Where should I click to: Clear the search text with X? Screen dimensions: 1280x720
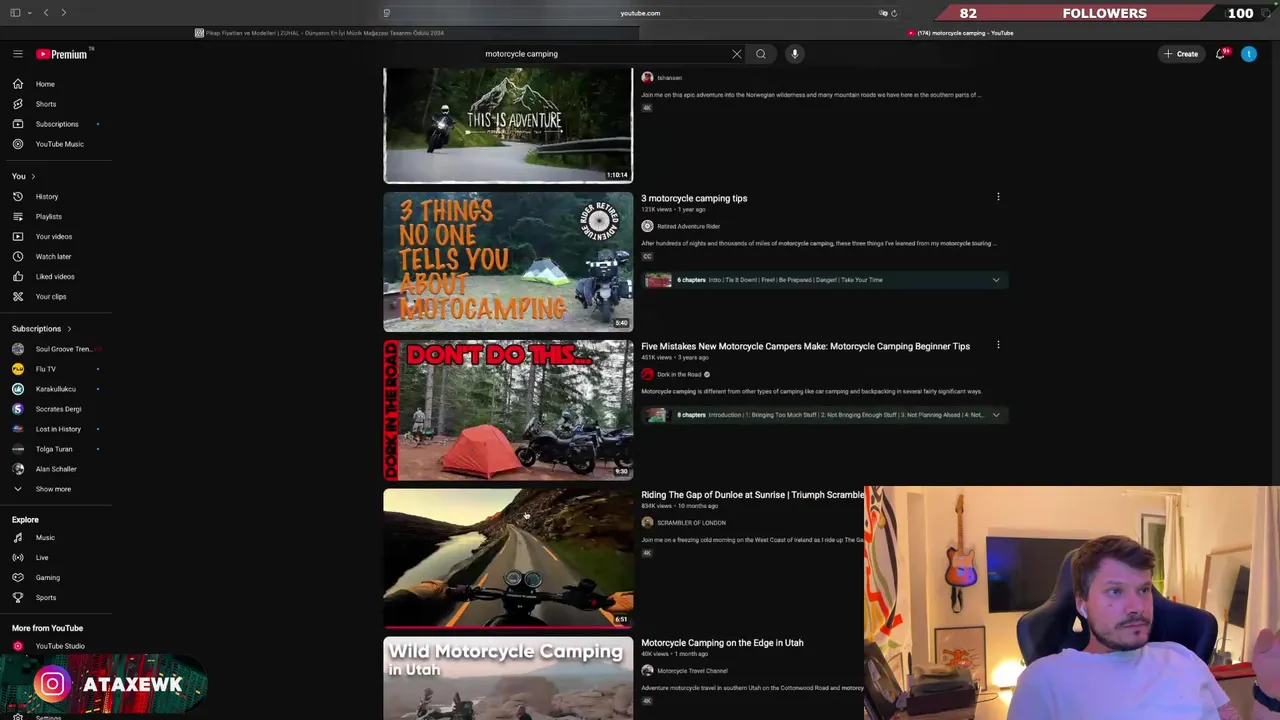(x=737, y=54)
